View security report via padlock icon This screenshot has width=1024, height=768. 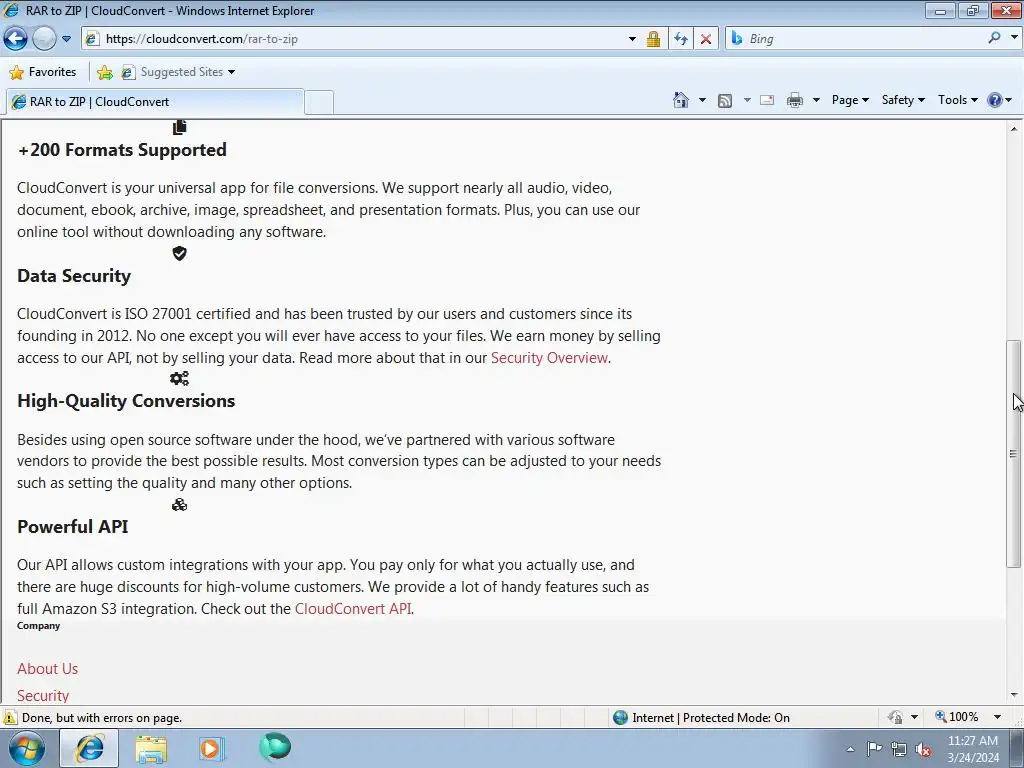coord(653,39)
